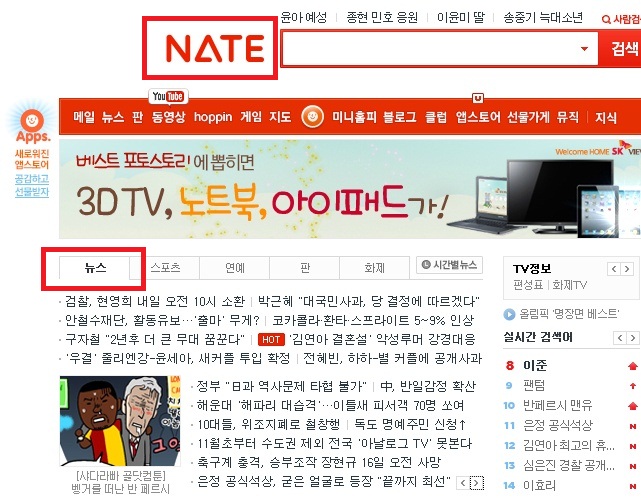This screenshot has width=641, height=498.
Task: Click the up arrow beside 이준
Action: tap(632, 366)
